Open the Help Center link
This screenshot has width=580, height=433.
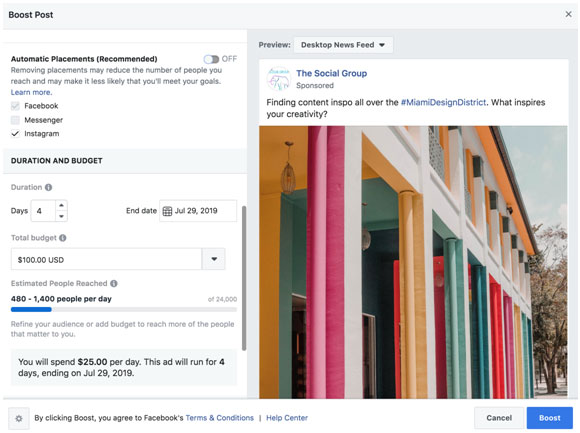(x=287, y=418)
